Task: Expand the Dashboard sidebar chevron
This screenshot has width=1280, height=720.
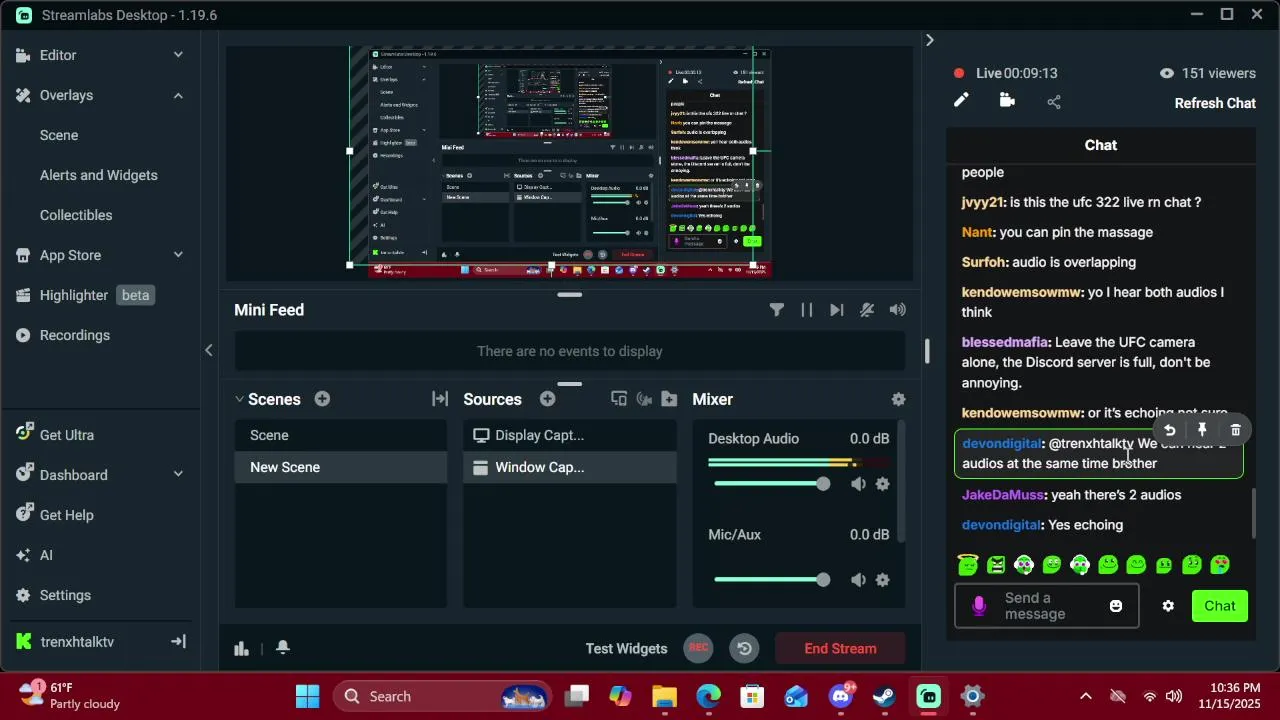Action: [x=178, y=475]
